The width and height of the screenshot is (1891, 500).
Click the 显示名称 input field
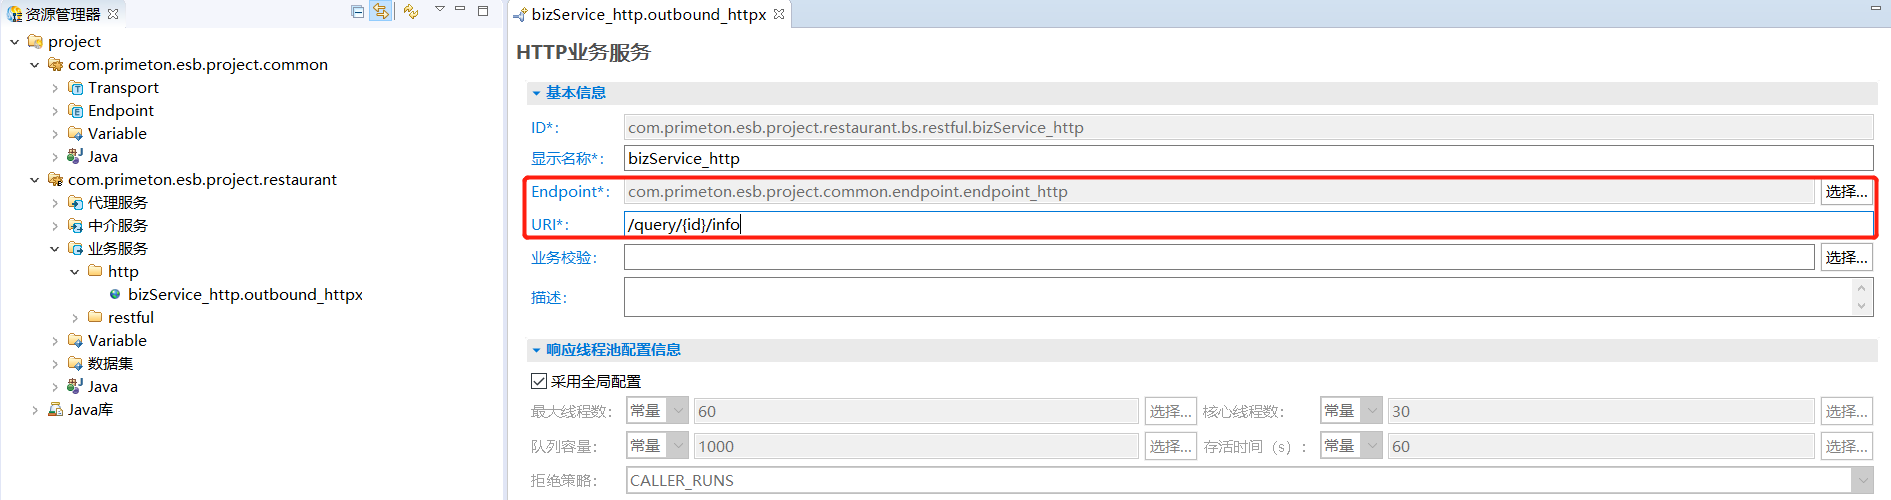tap(1248, 158)
